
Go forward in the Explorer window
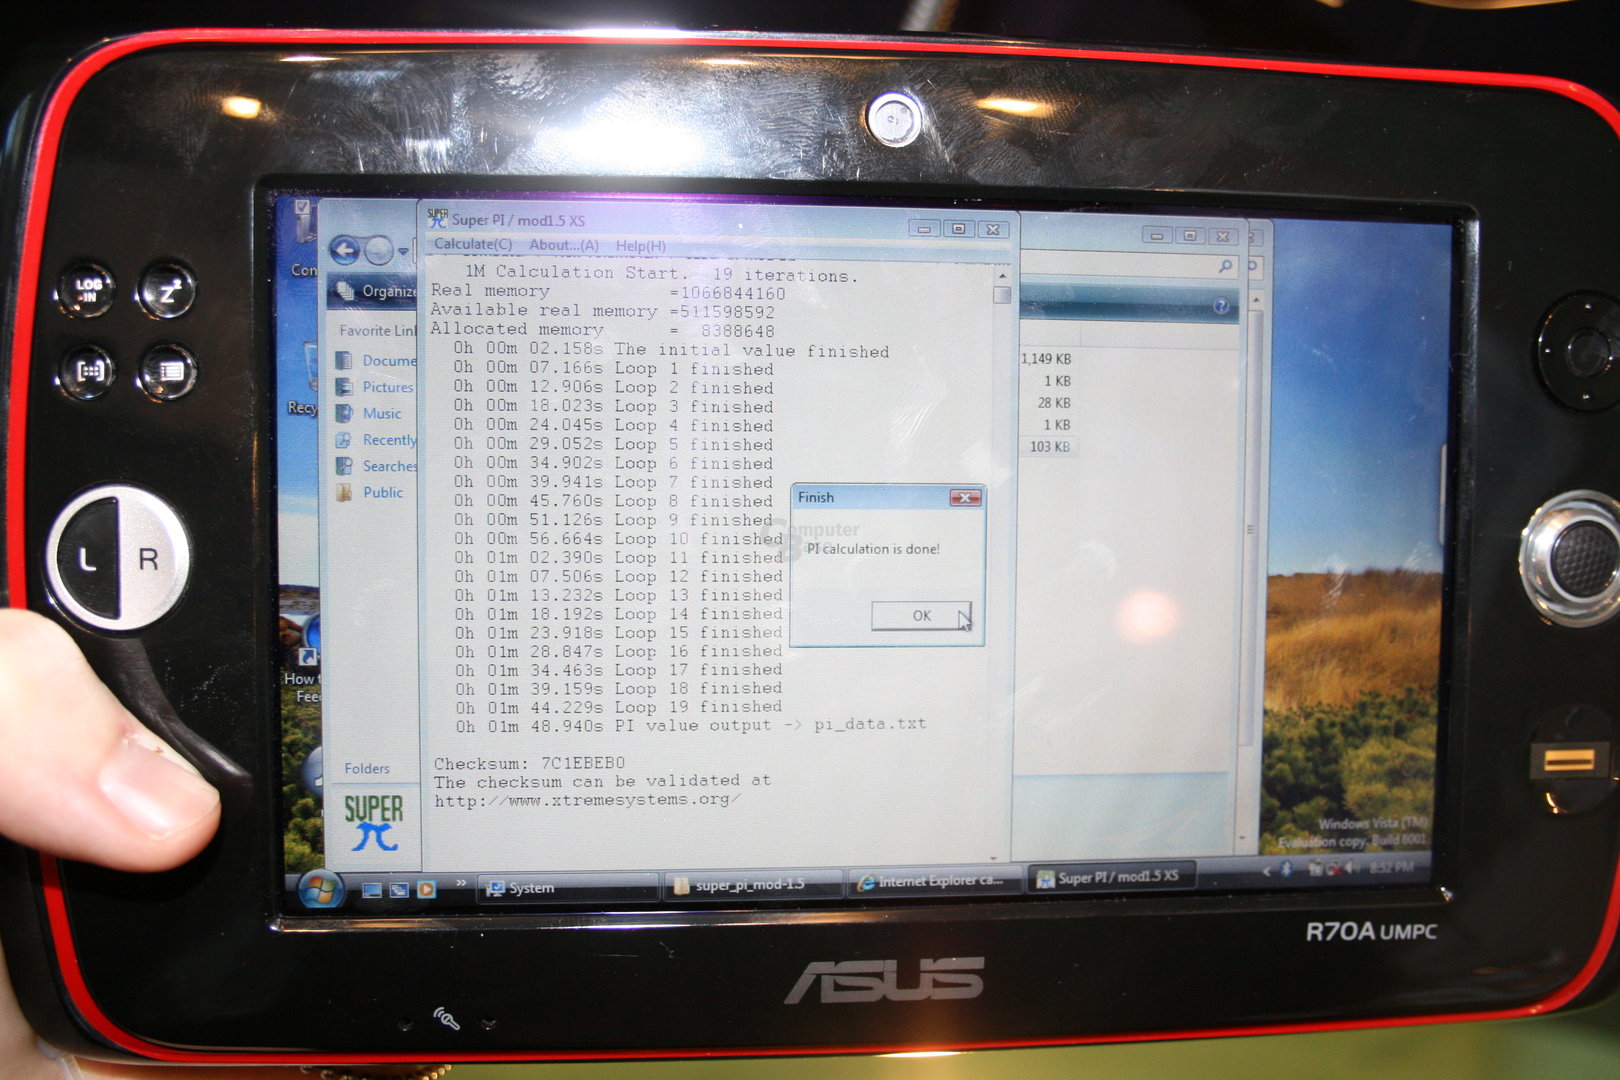pyautogui.click(x=378, y=250)
